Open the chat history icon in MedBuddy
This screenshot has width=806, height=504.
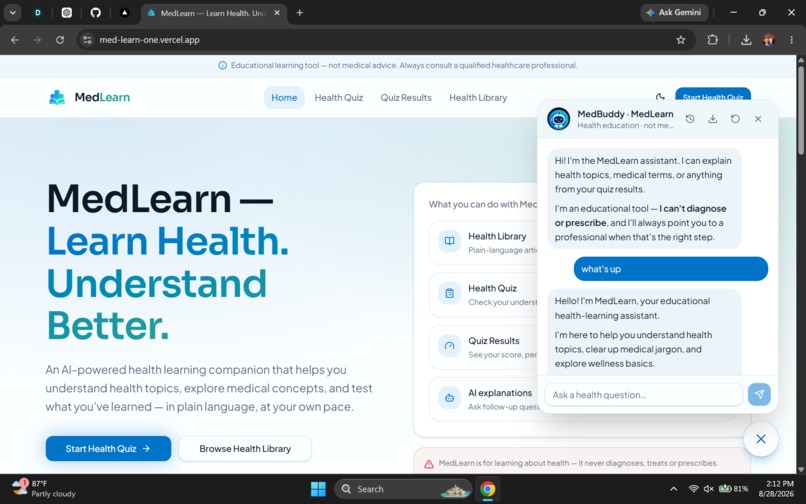click(x=690, y=119)
